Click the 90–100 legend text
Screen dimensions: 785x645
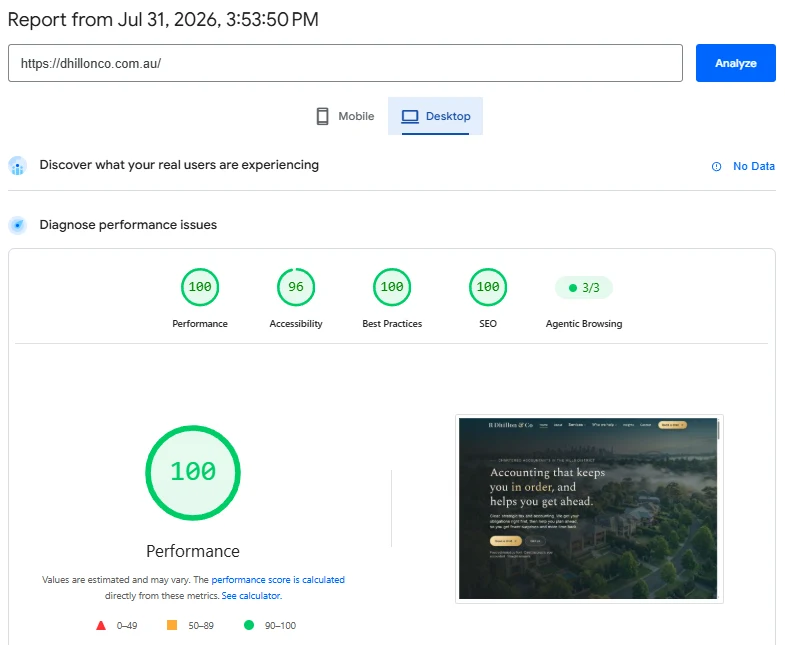[280, 625]
